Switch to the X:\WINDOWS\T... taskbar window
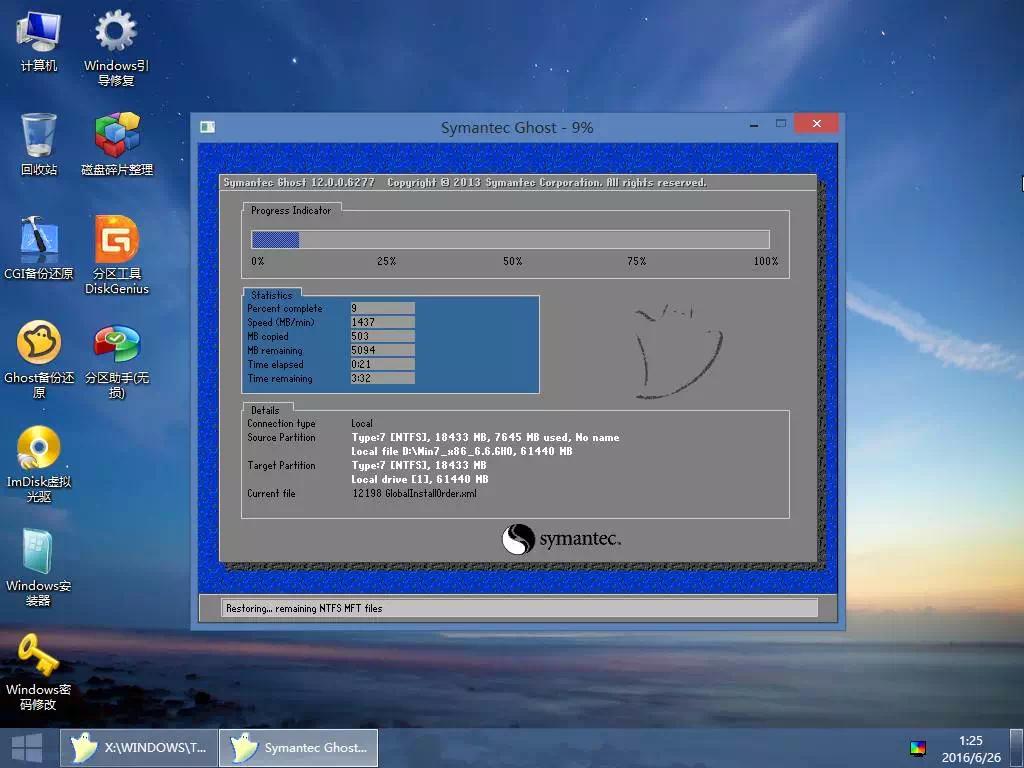This screenshot has height=768, width=1024. (x=137, y=747)
